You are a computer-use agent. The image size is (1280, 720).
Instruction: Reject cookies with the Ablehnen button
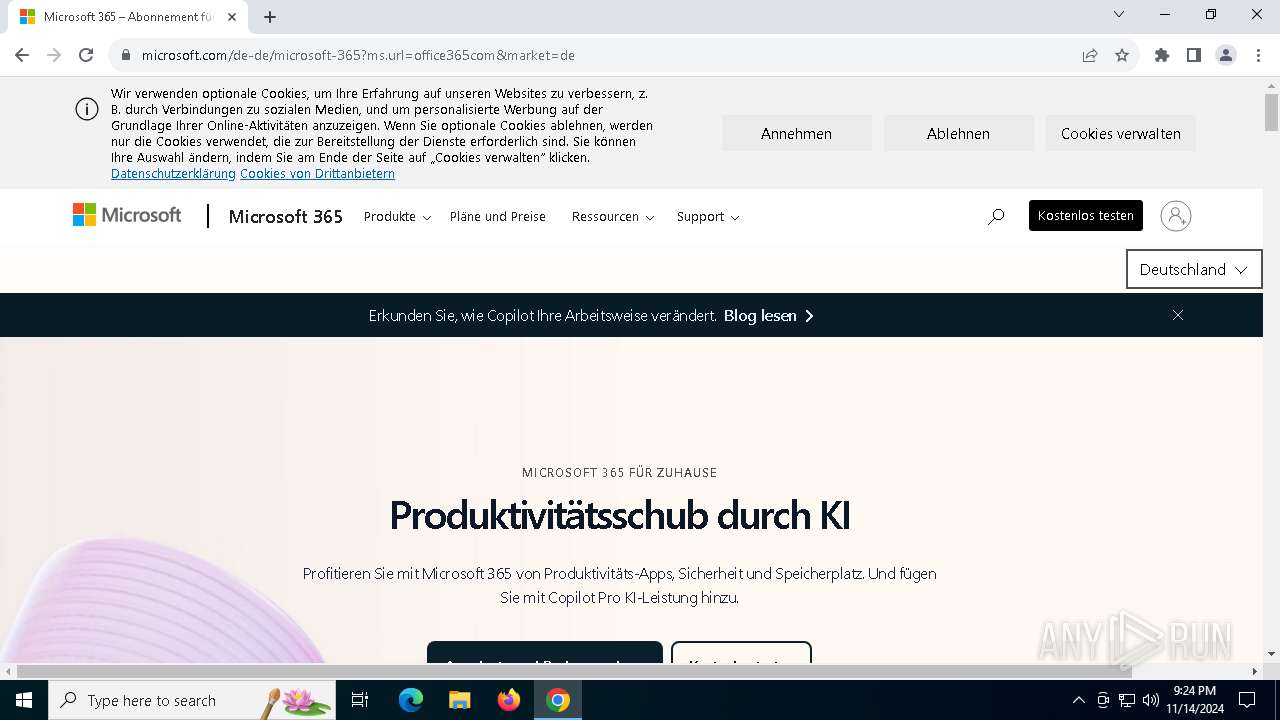958,133
